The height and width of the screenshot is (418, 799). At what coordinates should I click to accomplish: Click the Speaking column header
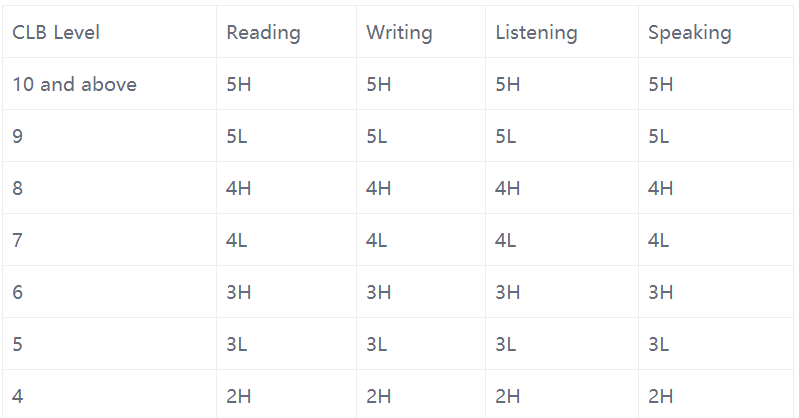point(689,33)
